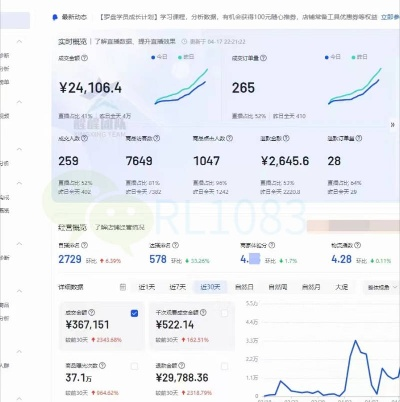
Task: Click the highest peak of the blue trend line
Action: pos(356,341)
